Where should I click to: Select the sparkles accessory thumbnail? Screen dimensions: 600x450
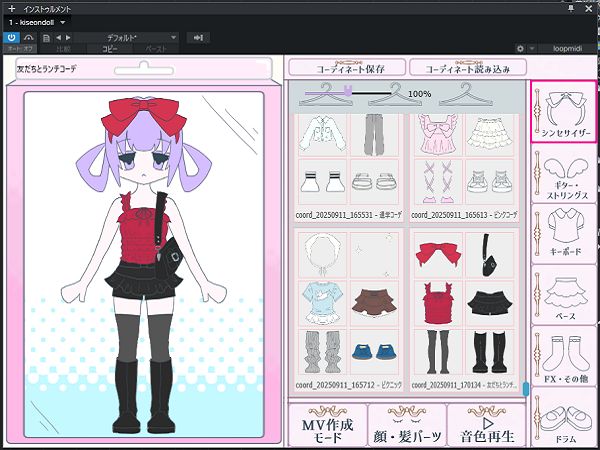[374, 255]
